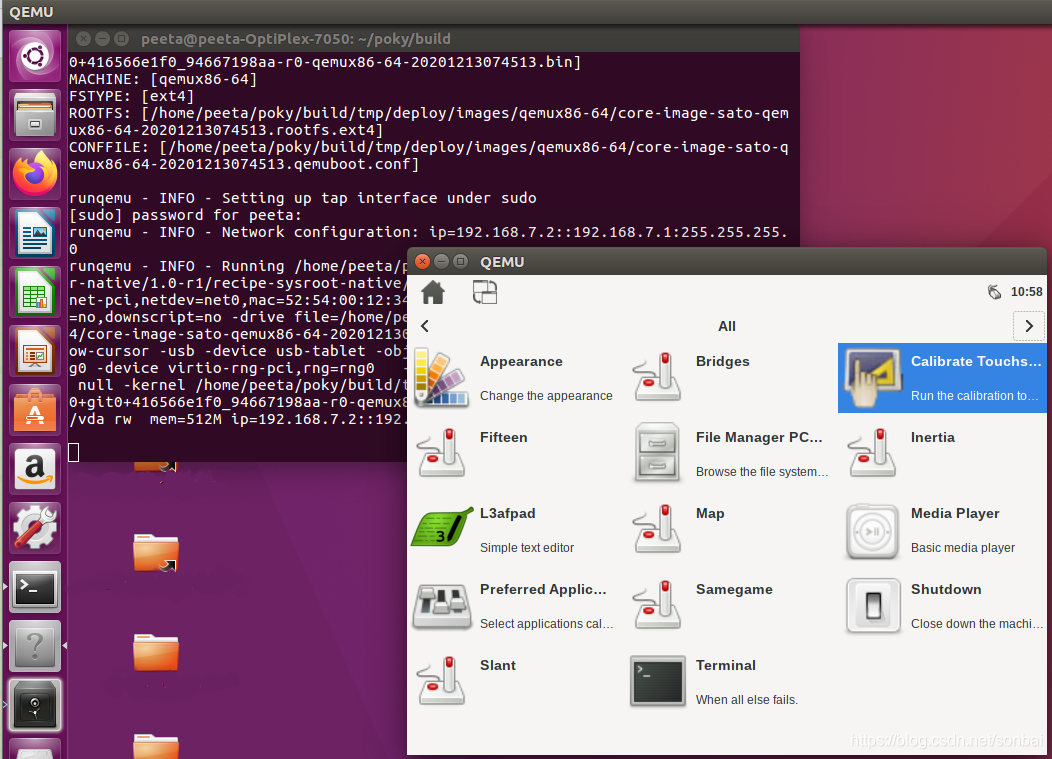Go to the Sato home screen
This screenshot has width=1052, height=759.
[x=433, y=293]
